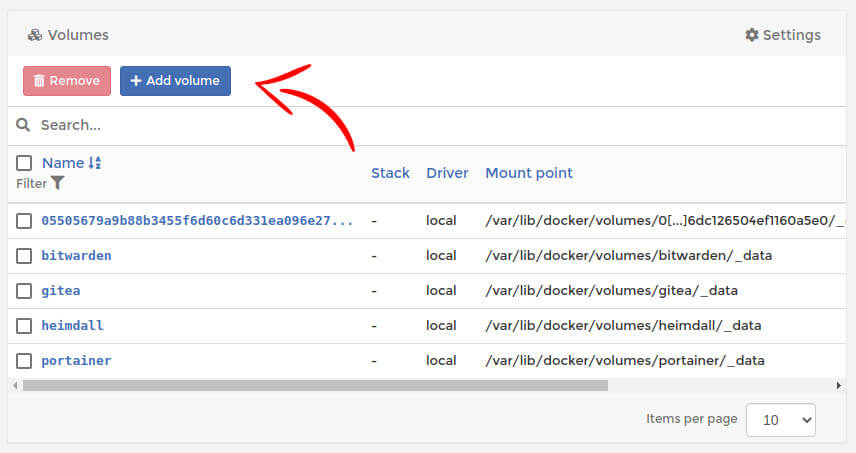Click the search magnifier icon
Image resolution: width=856 pixels, height=453 pixels.
click(24, 125)
